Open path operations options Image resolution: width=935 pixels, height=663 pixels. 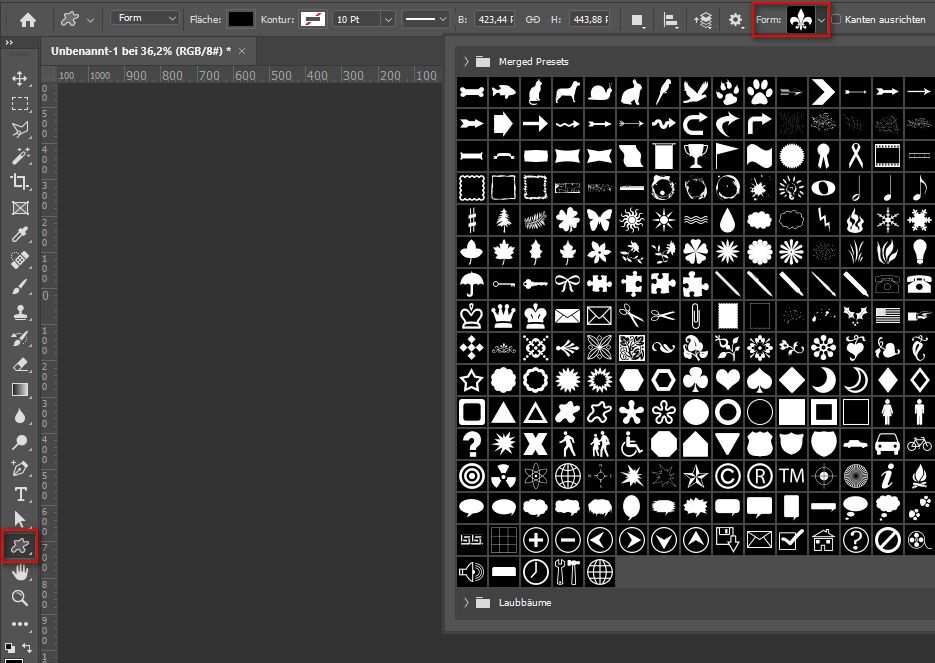(x=637, y=20)
